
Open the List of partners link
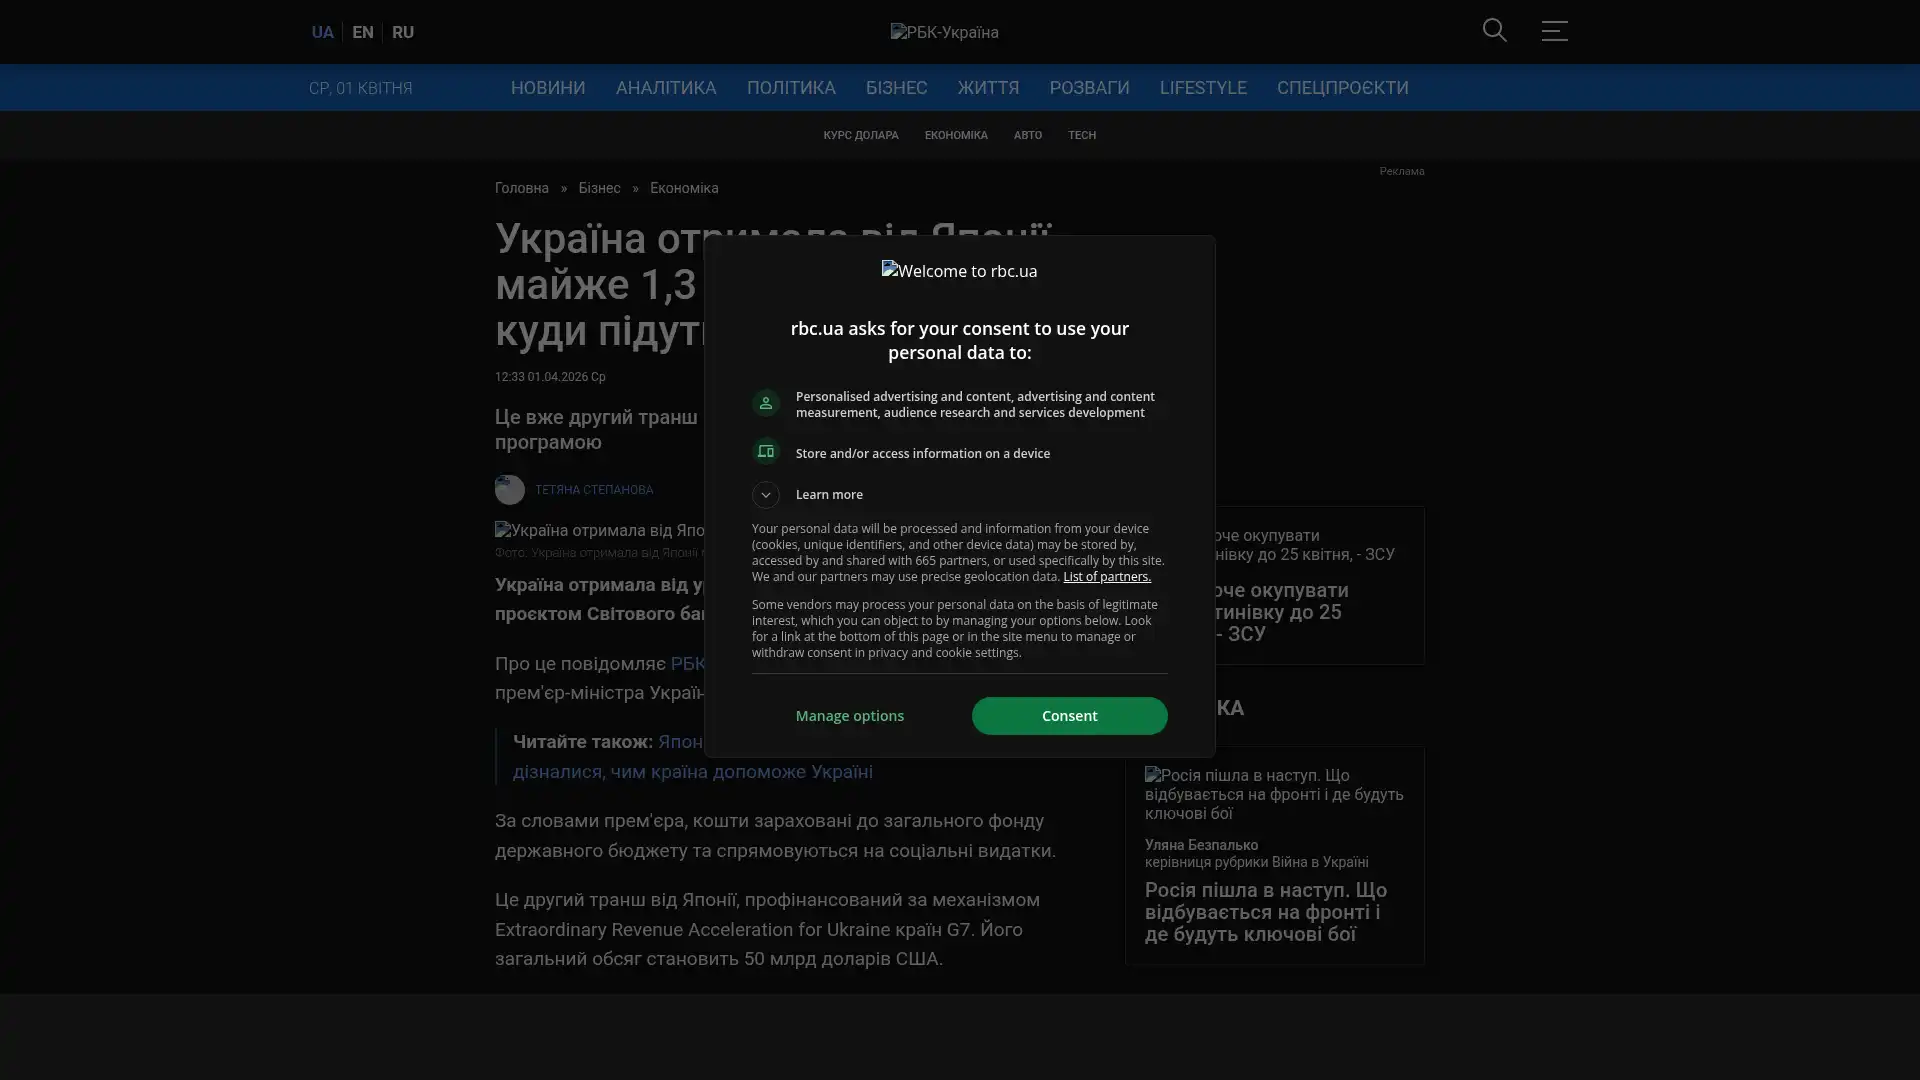(x=1106, y=577)
